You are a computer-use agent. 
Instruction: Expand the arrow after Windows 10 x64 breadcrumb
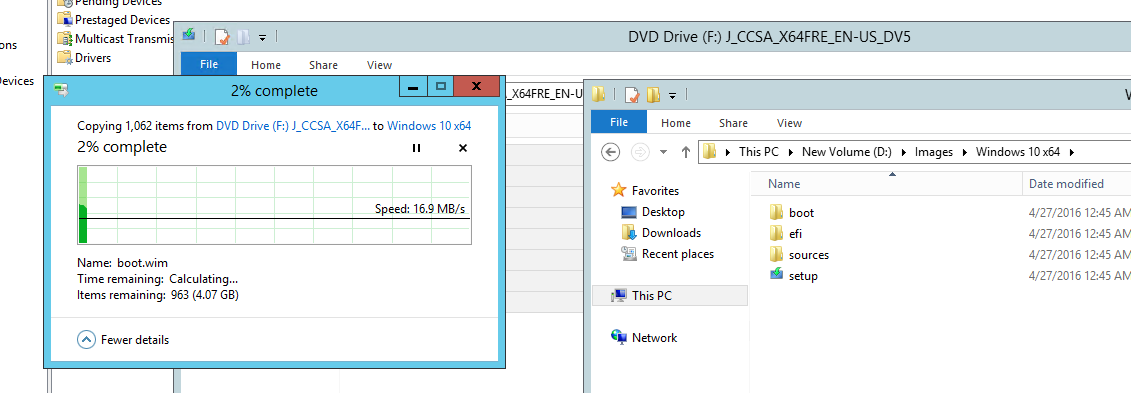click(1072, 152)
